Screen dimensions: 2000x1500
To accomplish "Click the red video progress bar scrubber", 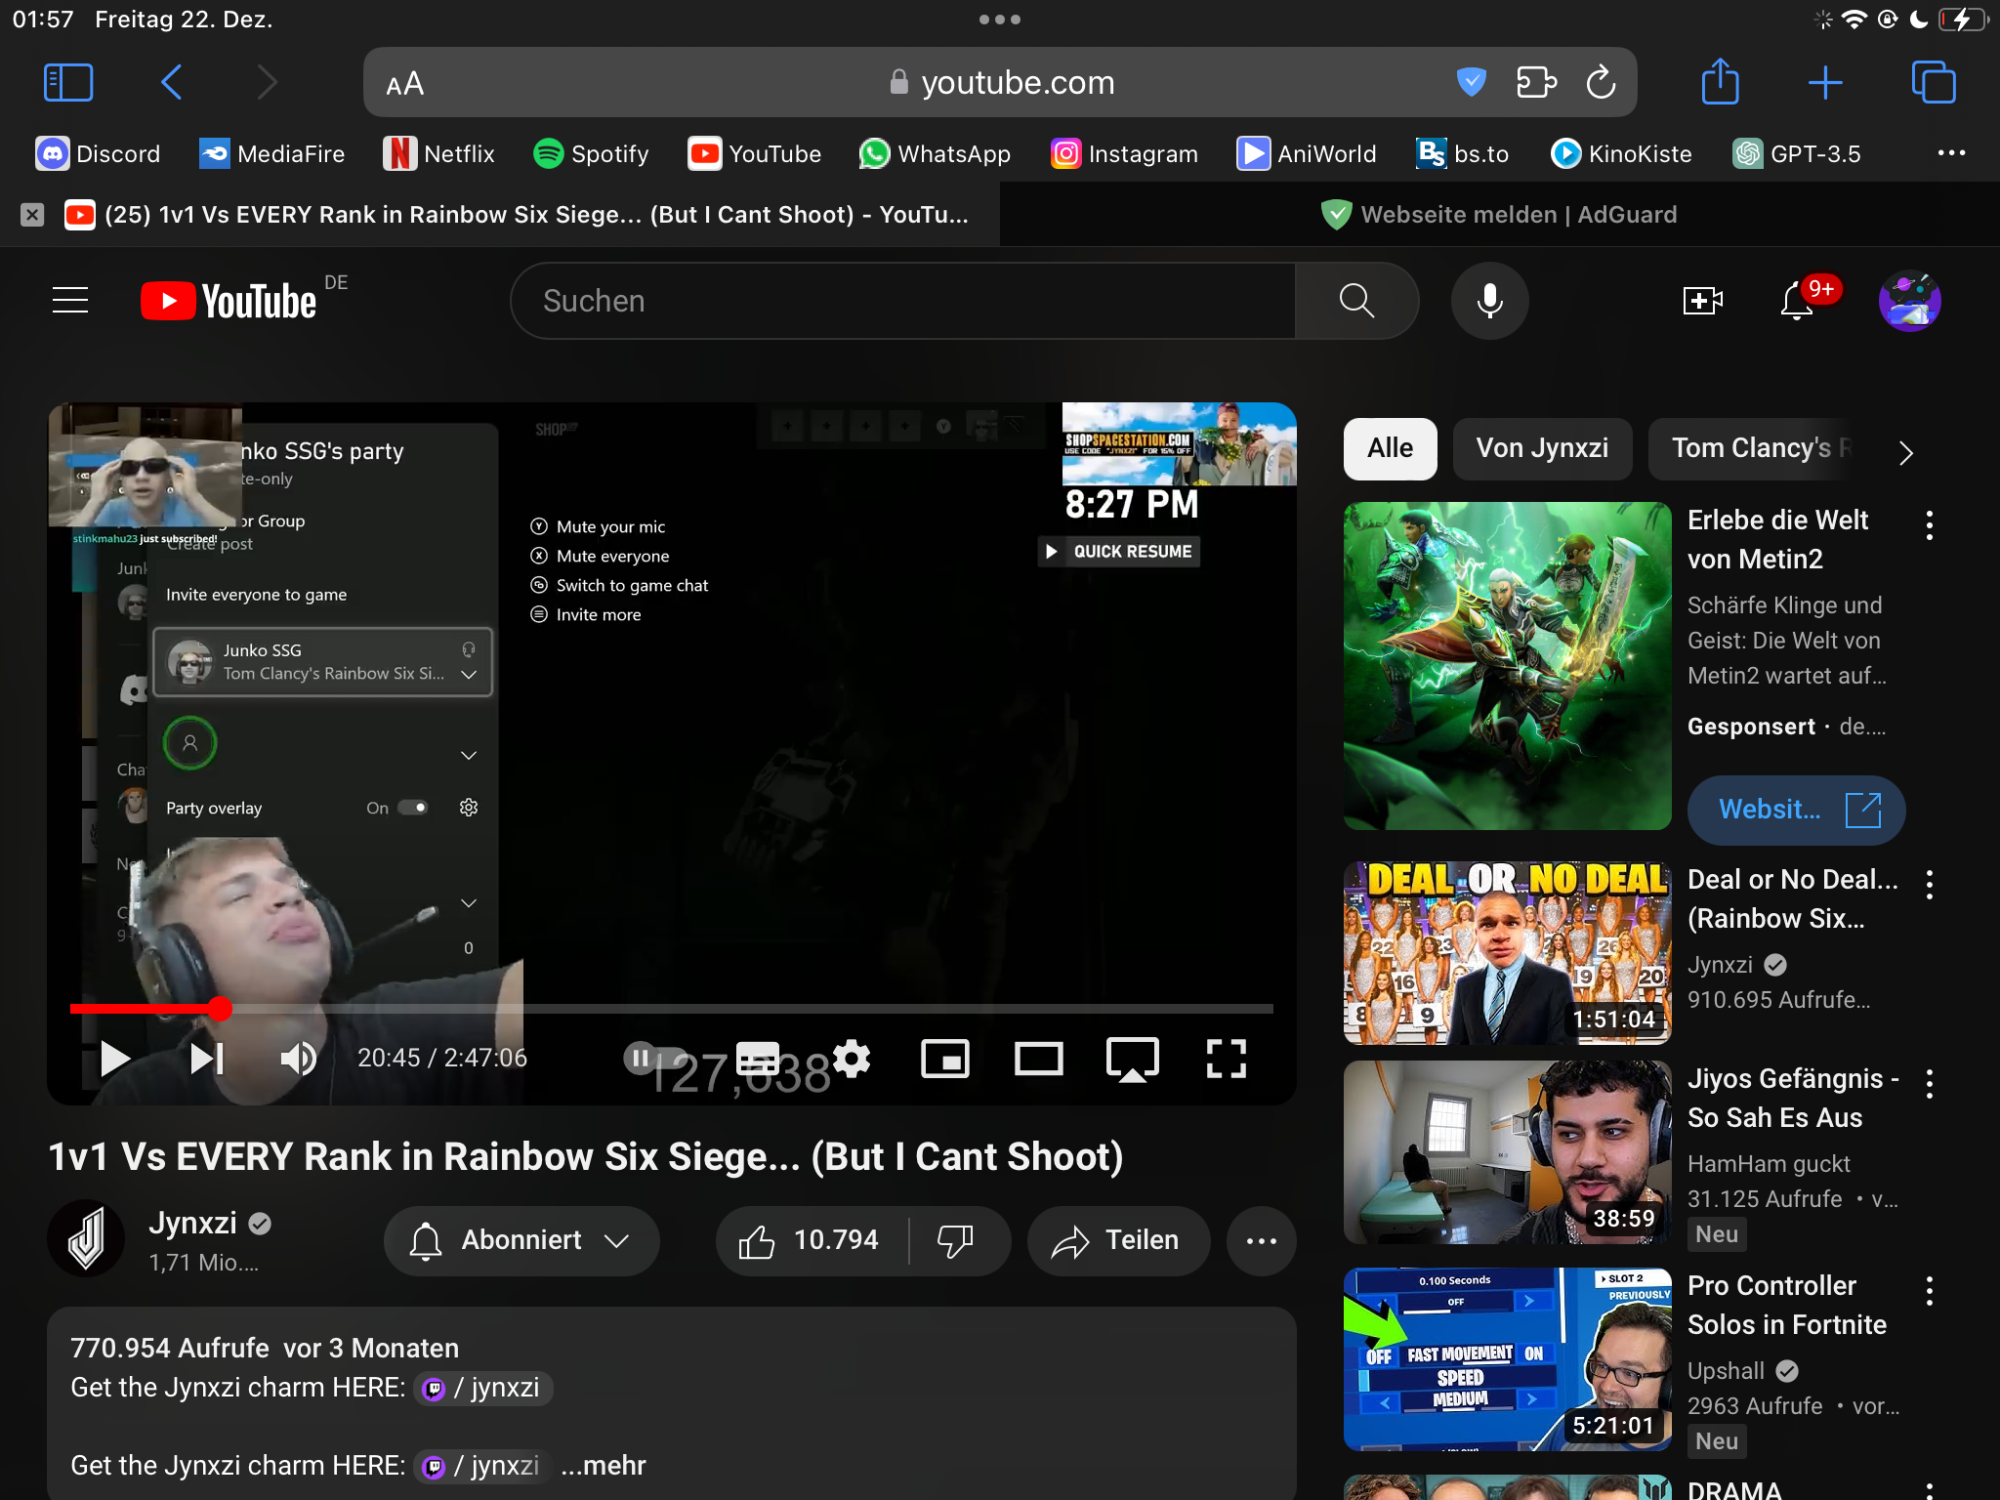I will tap(220, 1009).
